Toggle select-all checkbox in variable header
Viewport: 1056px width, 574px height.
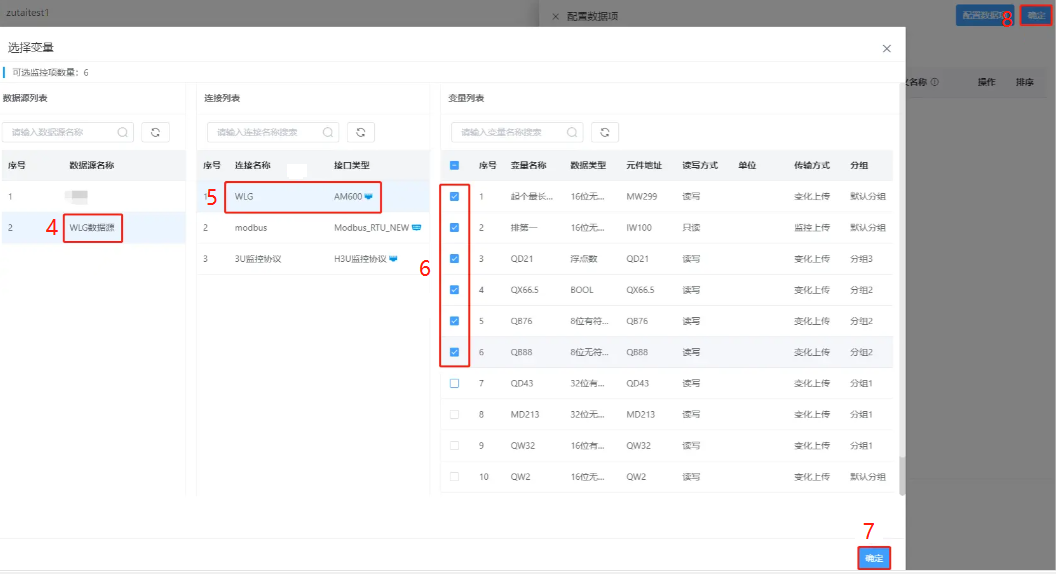point(455,166)
